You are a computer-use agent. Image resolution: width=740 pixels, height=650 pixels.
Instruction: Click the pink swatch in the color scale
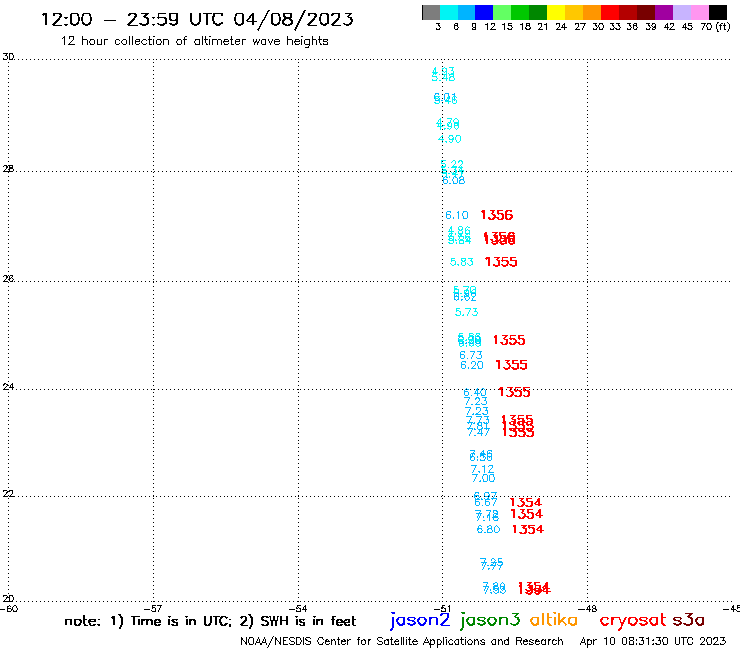(699, 12)
